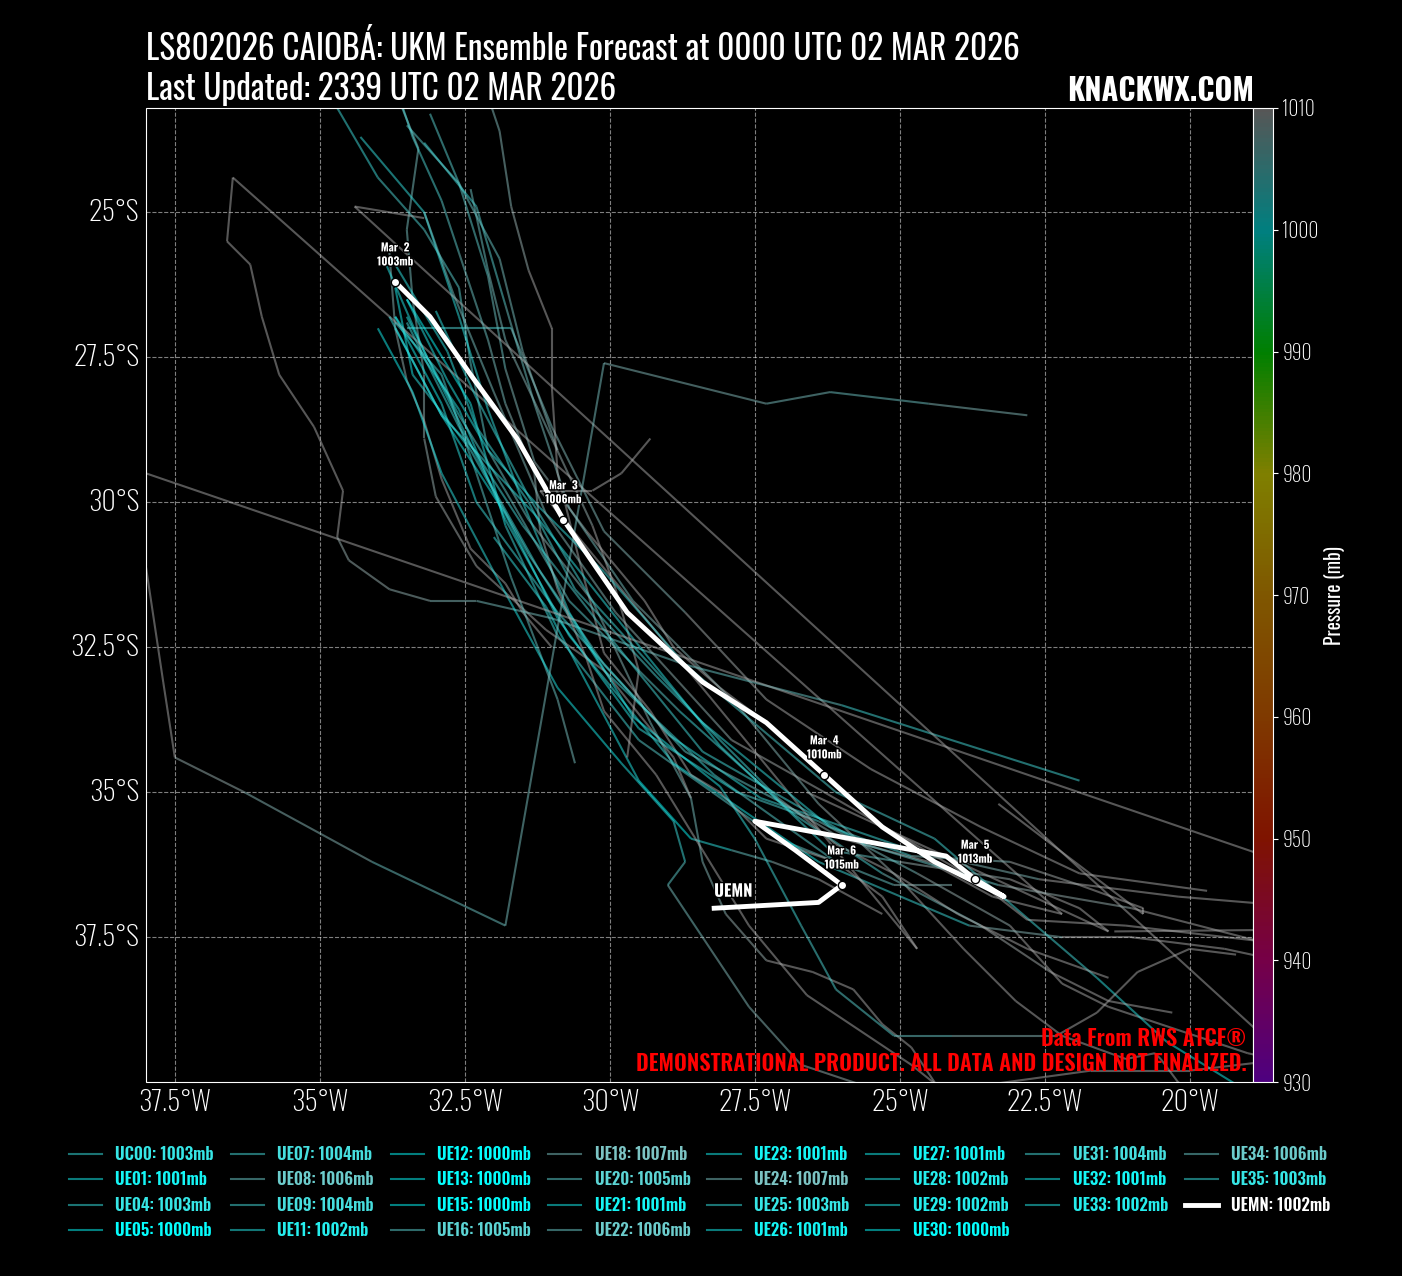Image resolution: width=1402 pixels, height=1276 pixels.
Task: Click the pressure colorbar near 990
Action: coord(1263,352)
